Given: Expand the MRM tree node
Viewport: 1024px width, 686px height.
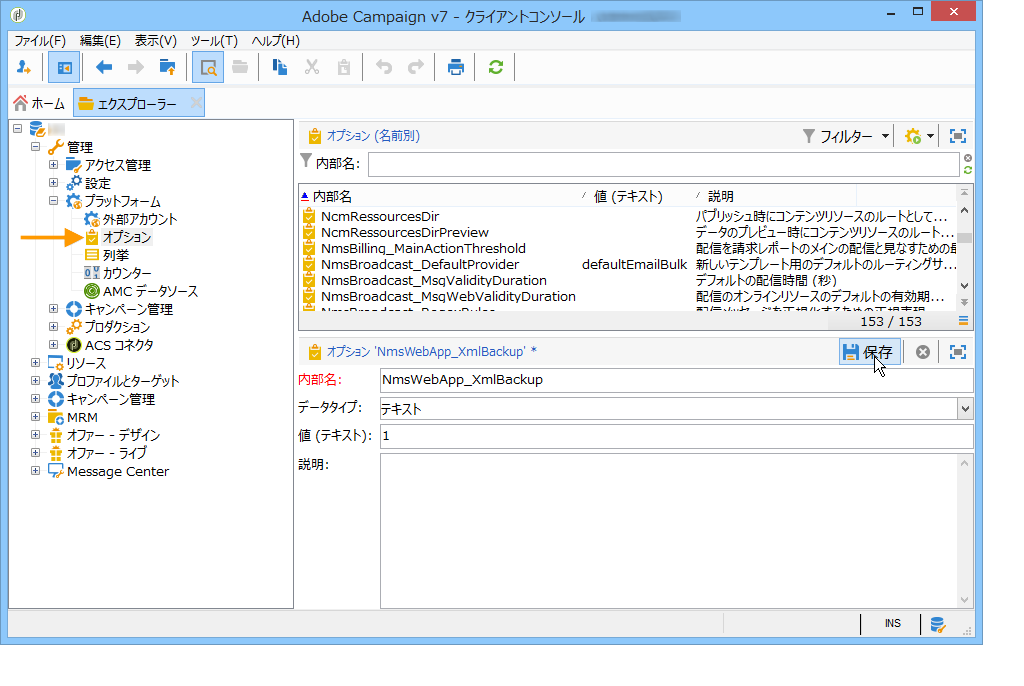Looking at the screenshot, I should [x=35, y=417].
